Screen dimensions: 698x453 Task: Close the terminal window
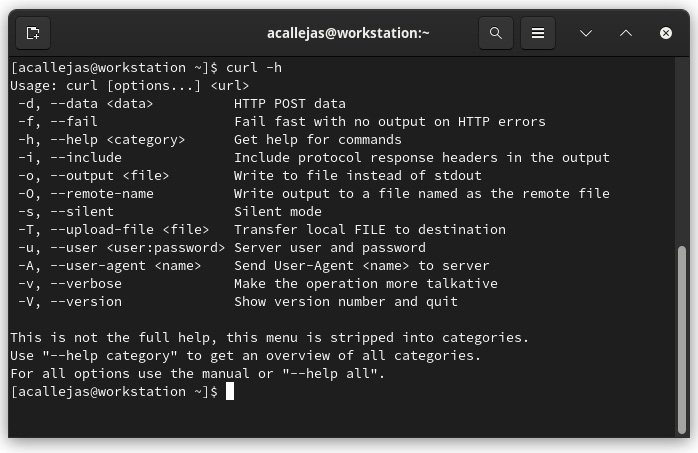click(666, 33)
